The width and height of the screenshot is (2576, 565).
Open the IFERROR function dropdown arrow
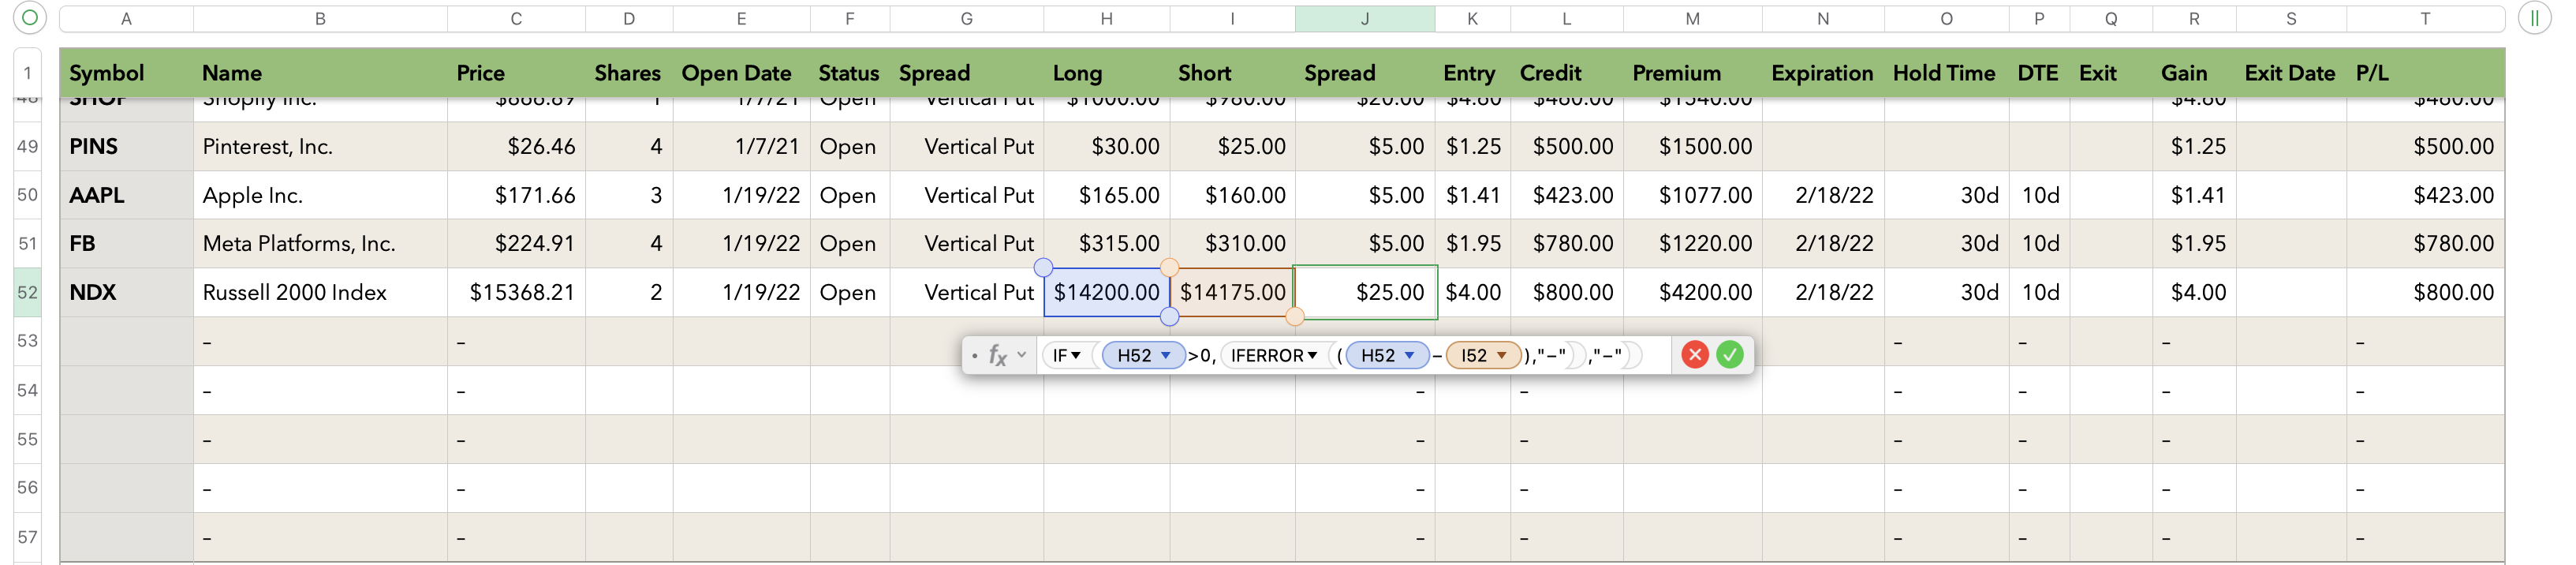click(x=1312, y=355)
